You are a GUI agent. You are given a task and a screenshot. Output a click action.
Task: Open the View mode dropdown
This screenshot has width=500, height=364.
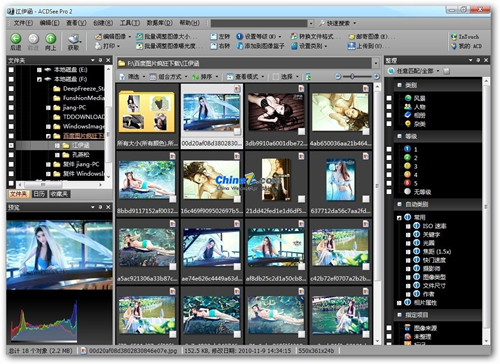pyautogui.click(x=245, y=77)
